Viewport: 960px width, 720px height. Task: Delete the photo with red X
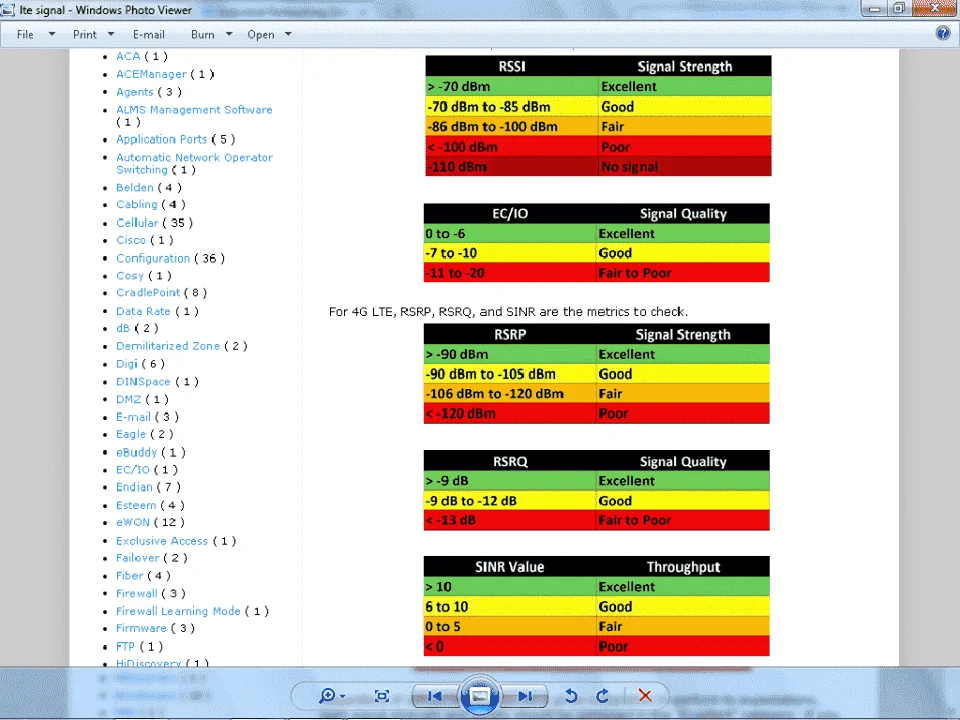tap(645, 696)
